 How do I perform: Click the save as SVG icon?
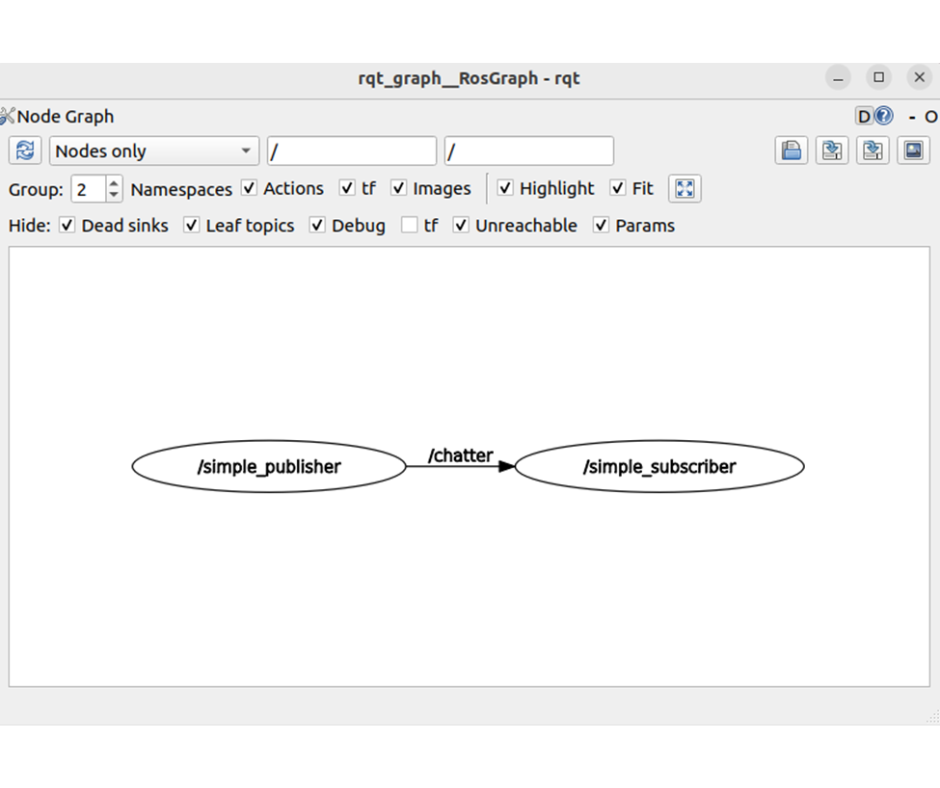(873, 151)
